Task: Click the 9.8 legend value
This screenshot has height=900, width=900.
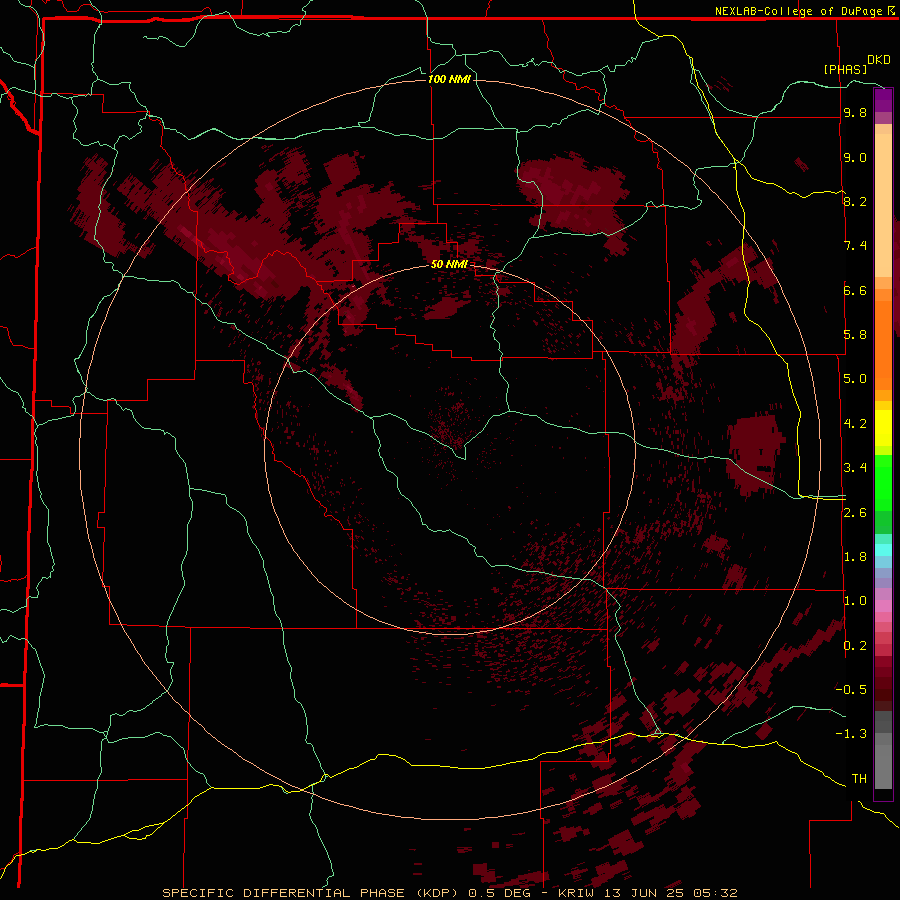Action: [x=855, y=113]
